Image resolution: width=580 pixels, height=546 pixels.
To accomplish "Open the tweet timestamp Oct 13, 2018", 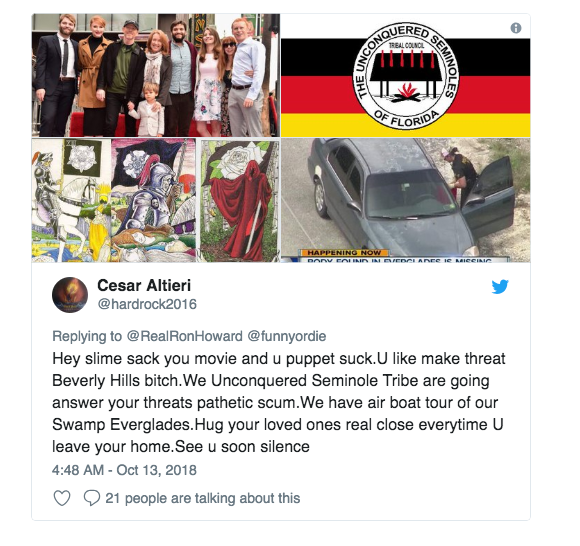I will click(x=124, y=470).
